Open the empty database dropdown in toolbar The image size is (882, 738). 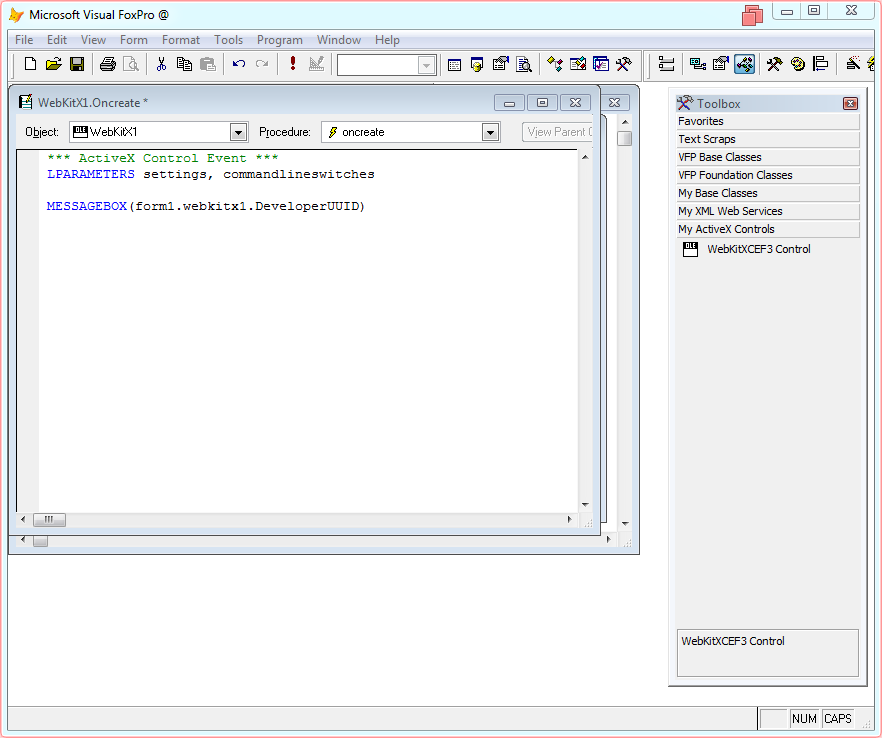click(x=426, y=65)
